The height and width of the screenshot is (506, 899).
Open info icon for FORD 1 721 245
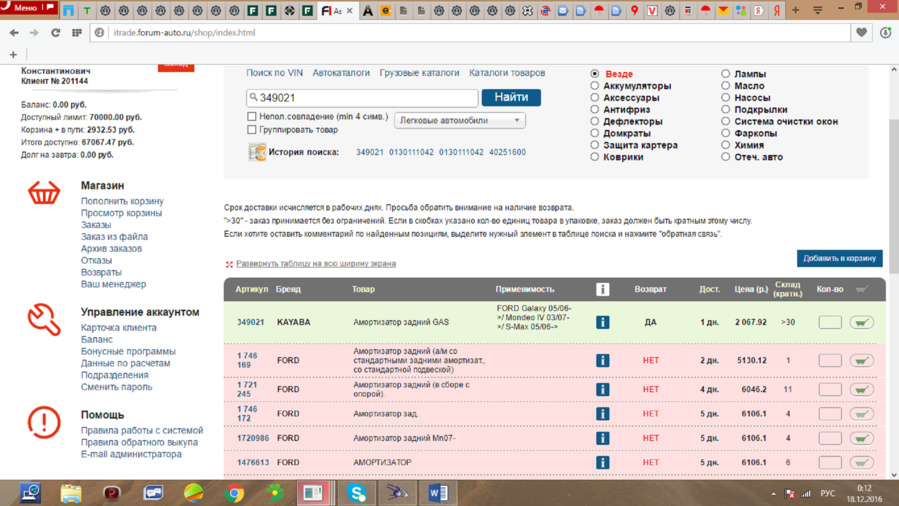point(602,390)
